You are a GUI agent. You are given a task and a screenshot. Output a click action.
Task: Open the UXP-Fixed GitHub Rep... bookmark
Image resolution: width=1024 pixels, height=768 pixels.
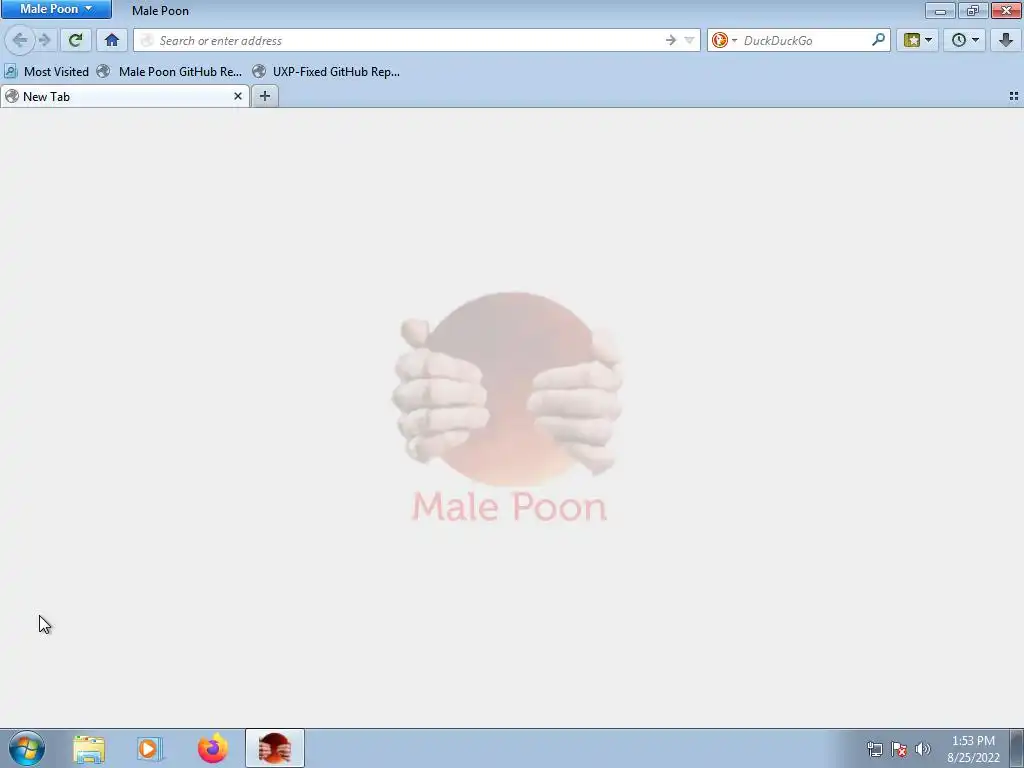click(327, 72)
